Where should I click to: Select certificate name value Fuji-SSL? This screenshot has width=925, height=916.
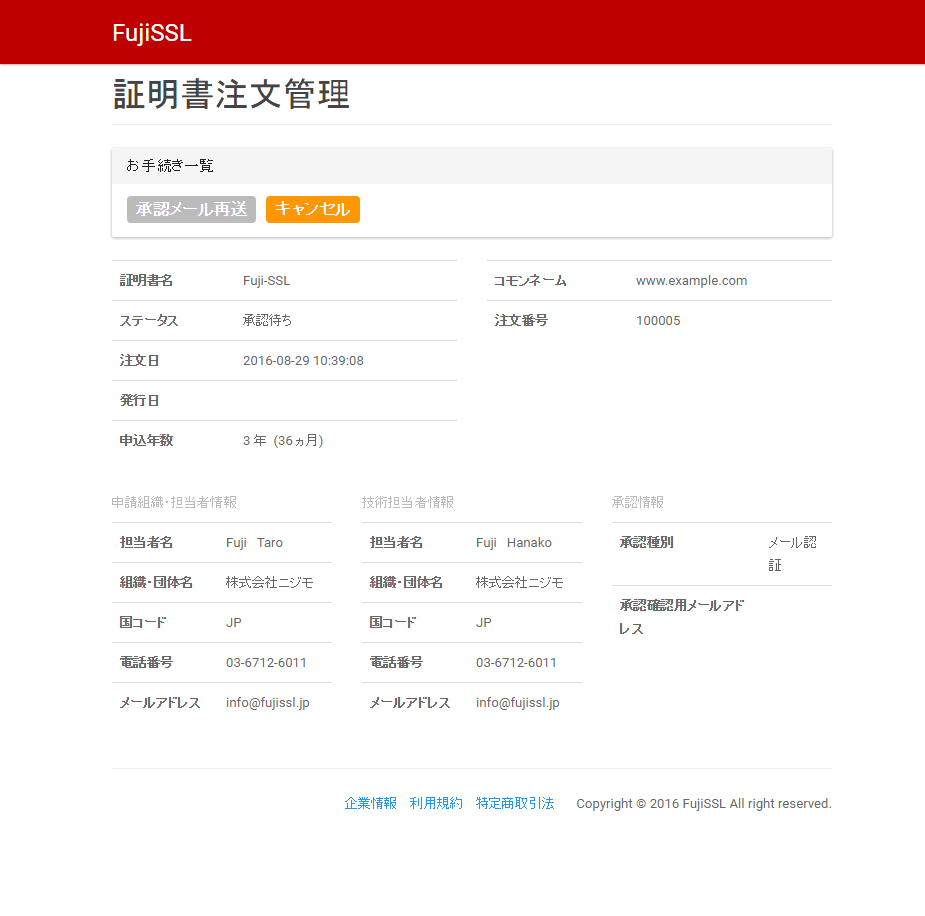click(267, 281)
